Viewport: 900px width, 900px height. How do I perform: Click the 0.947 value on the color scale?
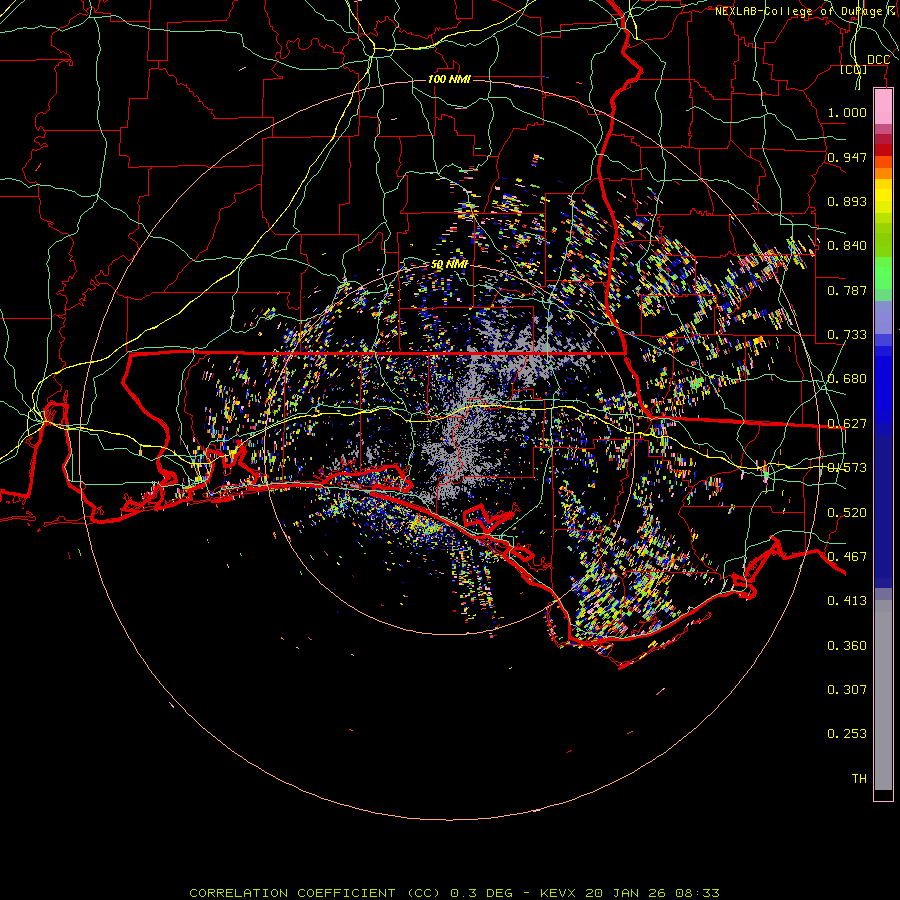tap(847, 157)
